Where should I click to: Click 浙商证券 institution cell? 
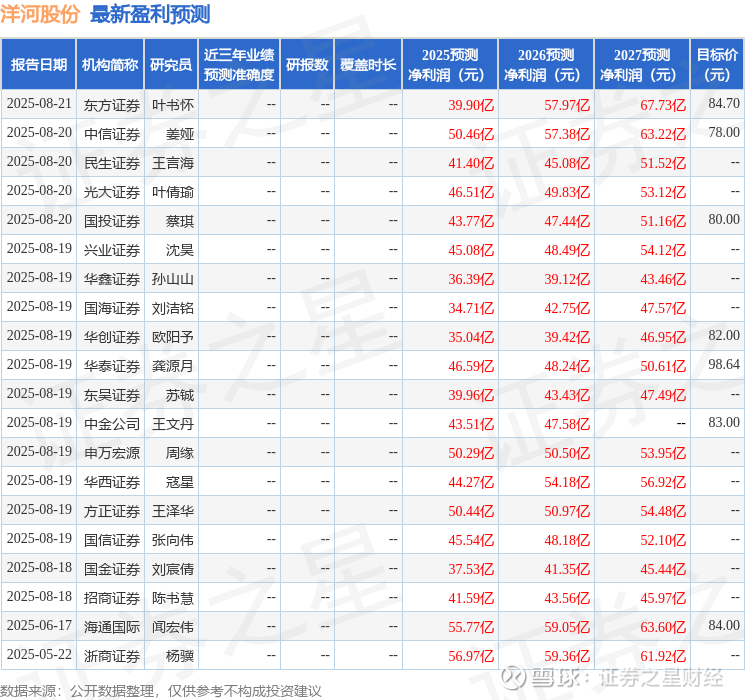(112, 656)
